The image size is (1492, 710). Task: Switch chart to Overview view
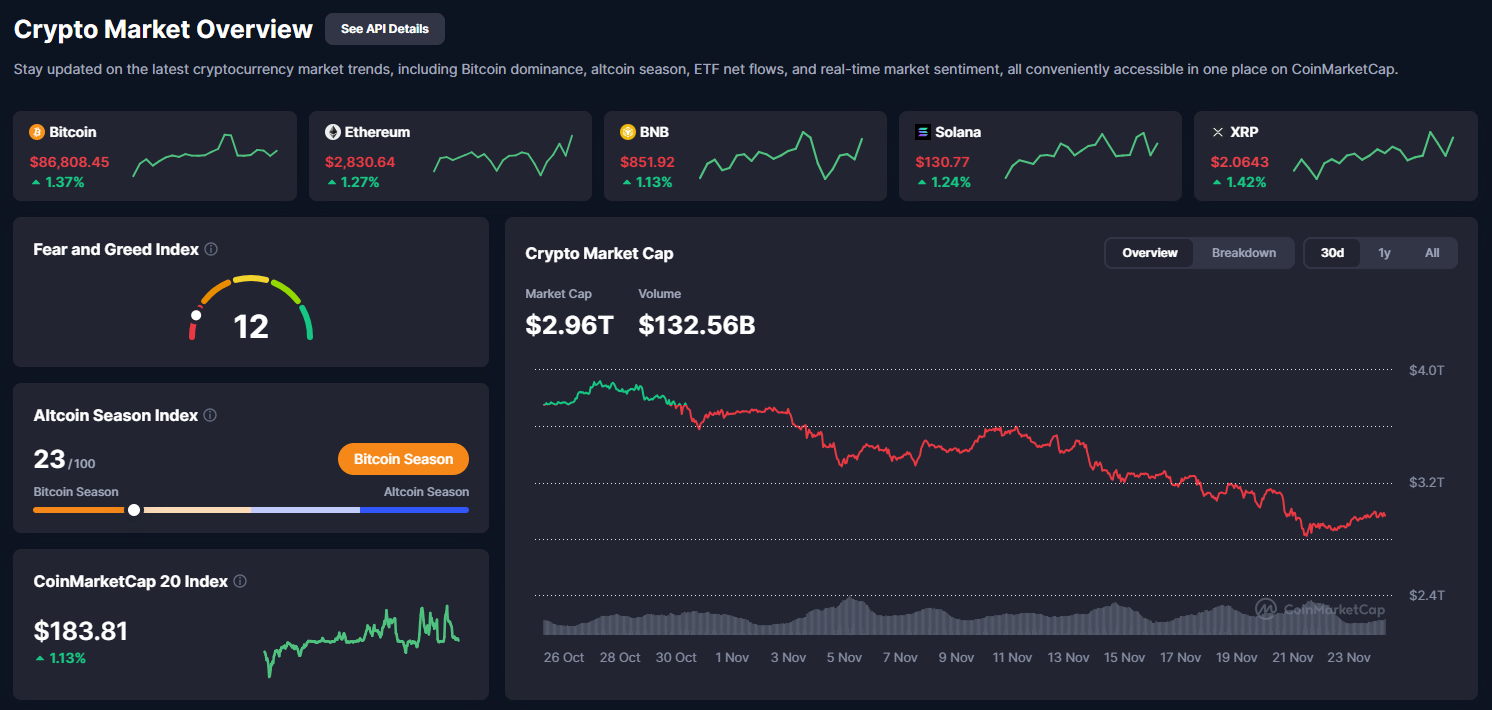[x=1149, y=253]
